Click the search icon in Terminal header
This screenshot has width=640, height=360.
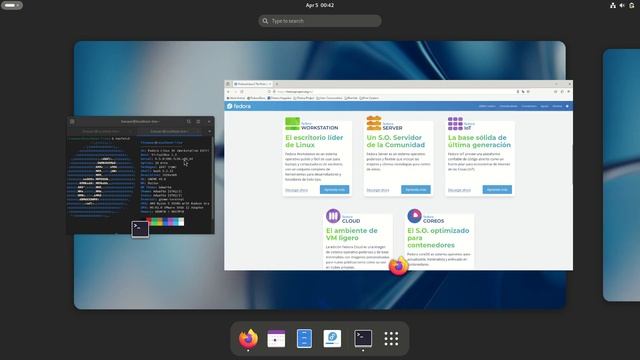[x=189, y=121]
